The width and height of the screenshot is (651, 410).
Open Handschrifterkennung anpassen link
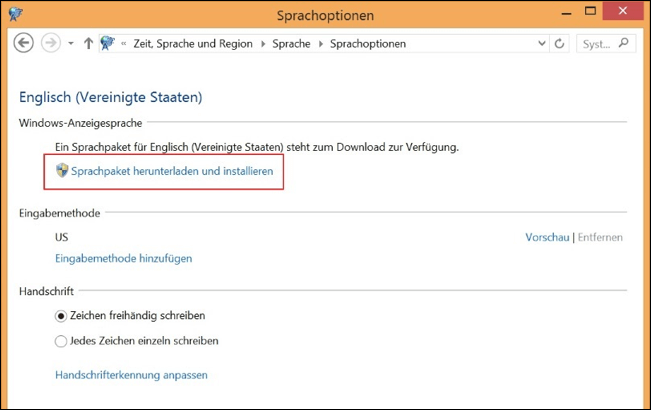(x=131, y=375)
